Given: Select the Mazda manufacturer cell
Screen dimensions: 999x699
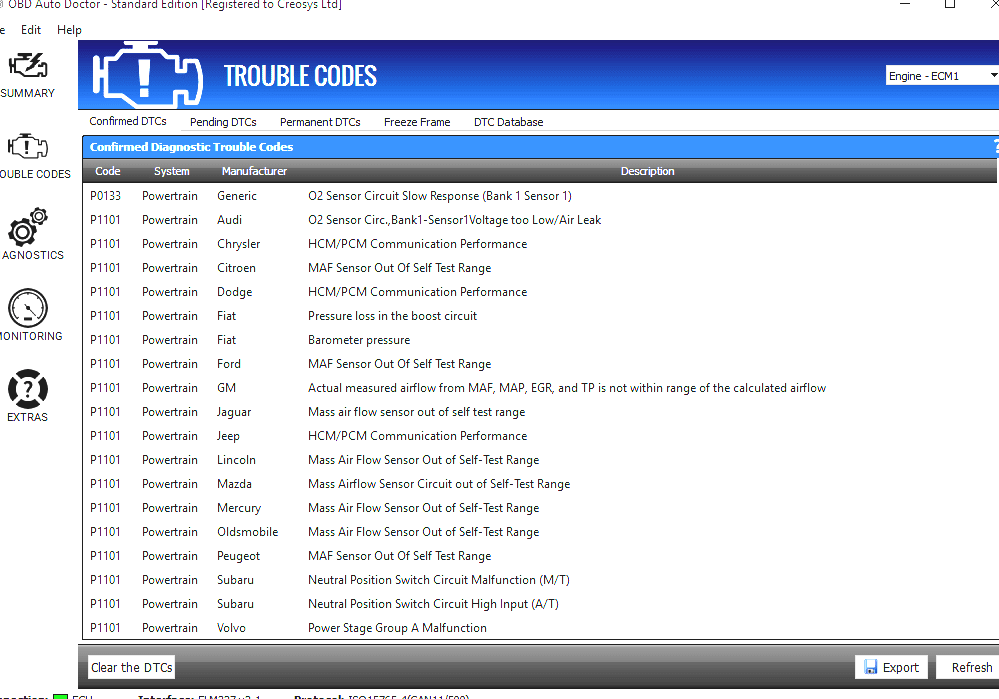Looking at the screenshot, I should [234, 484].
